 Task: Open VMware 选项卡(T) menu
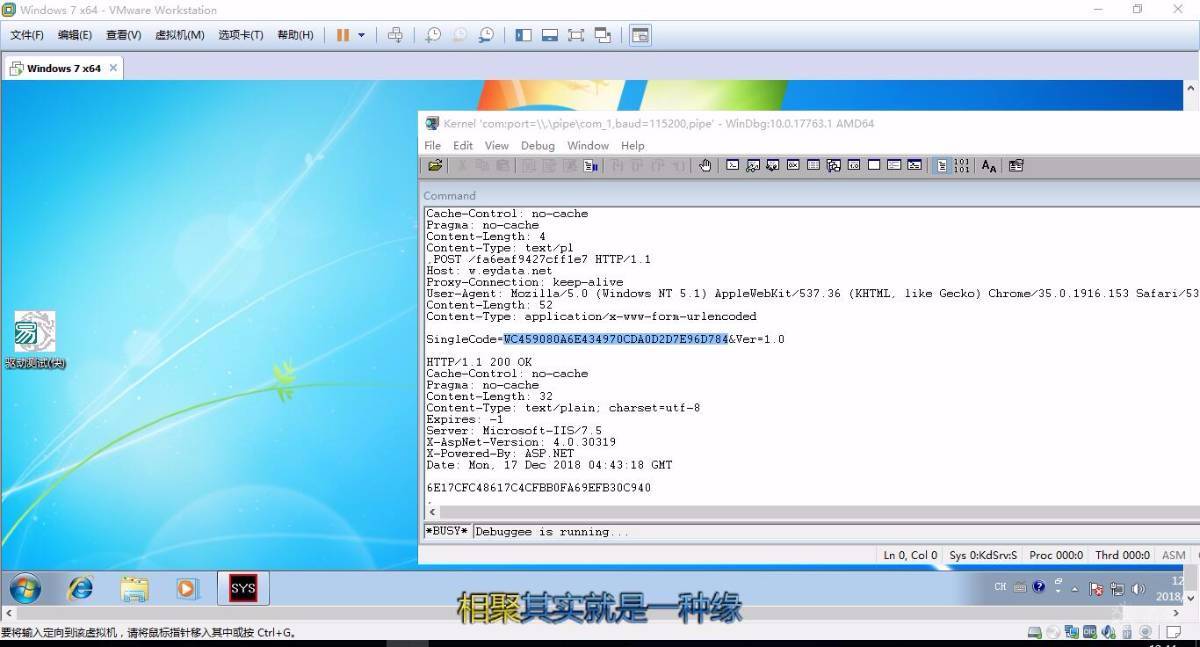[x=241, y=35]
